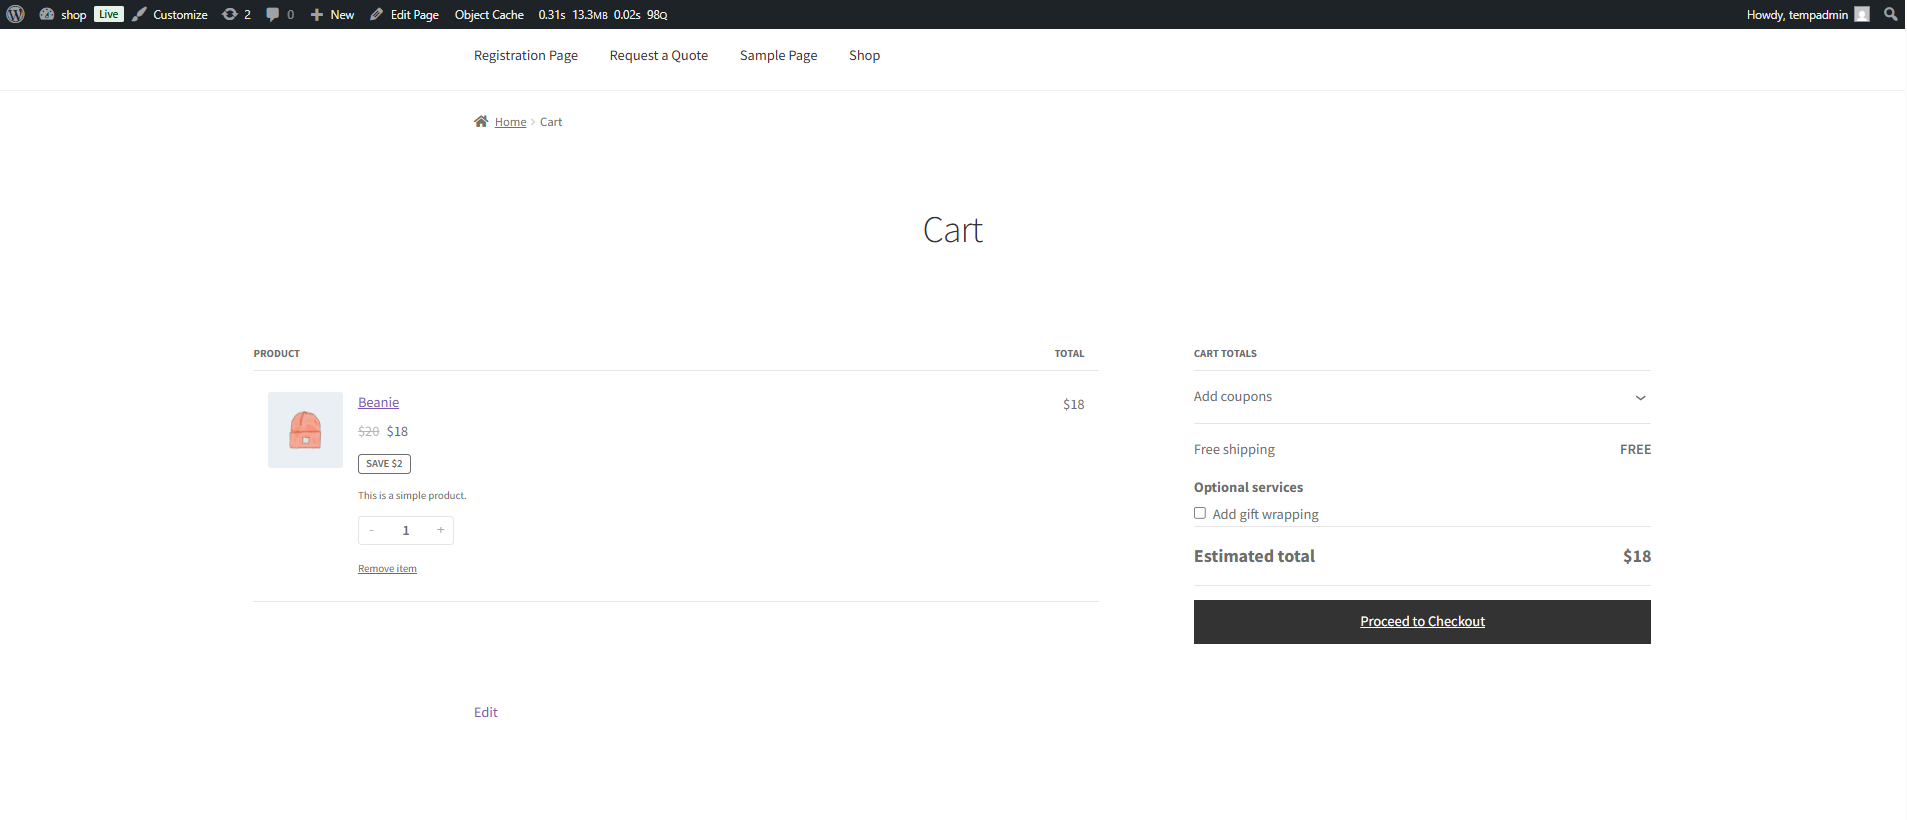Click the PRODUCT column header
The width and height of the screenshot is (1907, 820).
tap(277, 354)
